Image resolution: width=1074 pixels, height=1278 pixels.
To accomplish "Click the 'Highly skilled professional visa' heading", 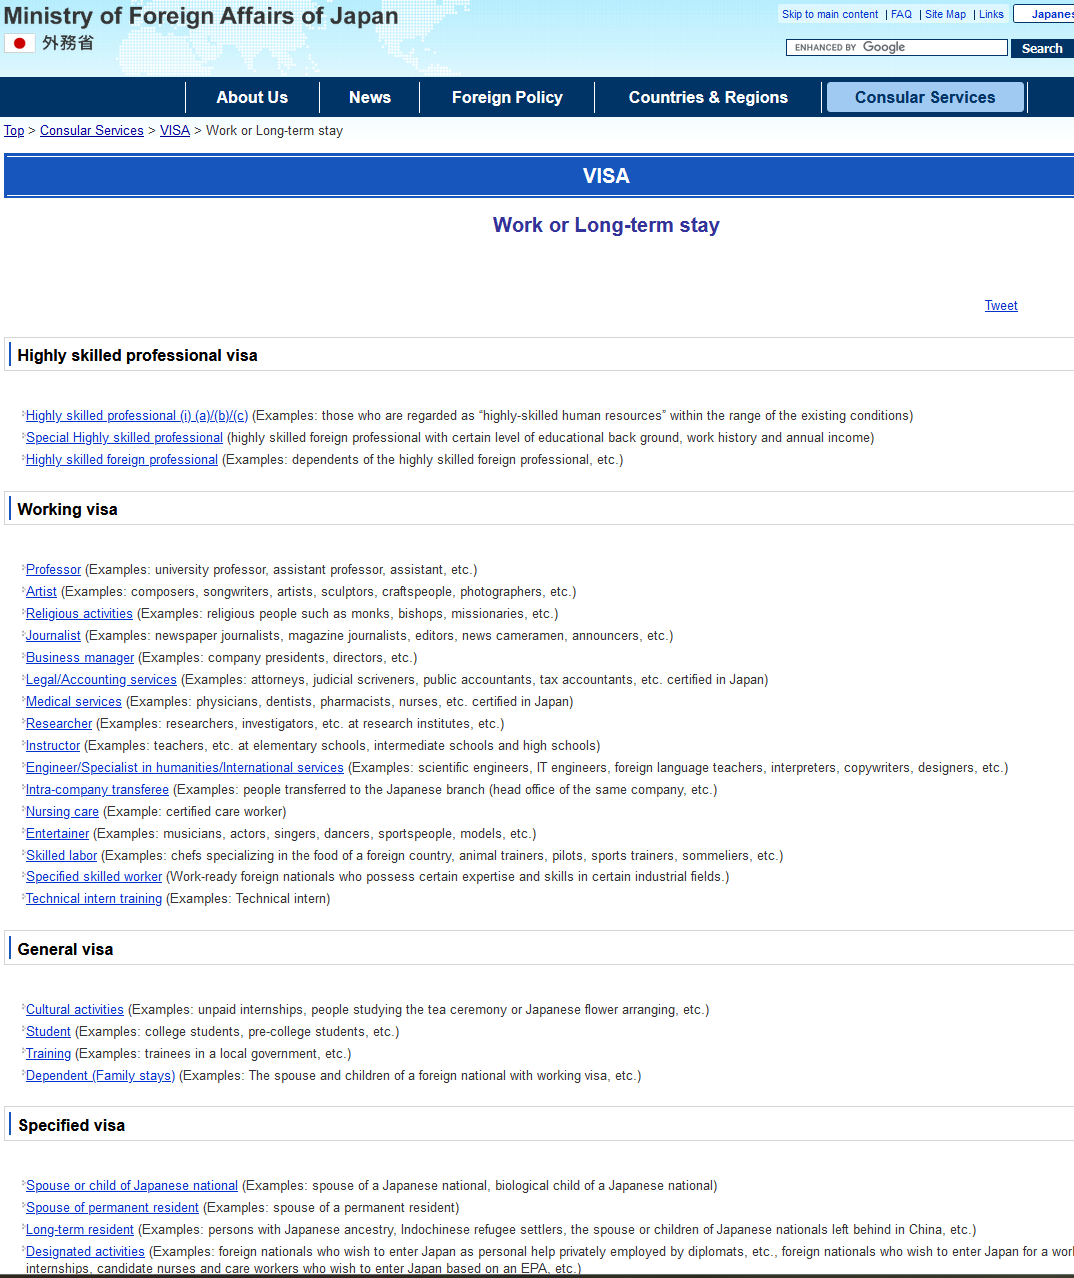I will [137, 356].
